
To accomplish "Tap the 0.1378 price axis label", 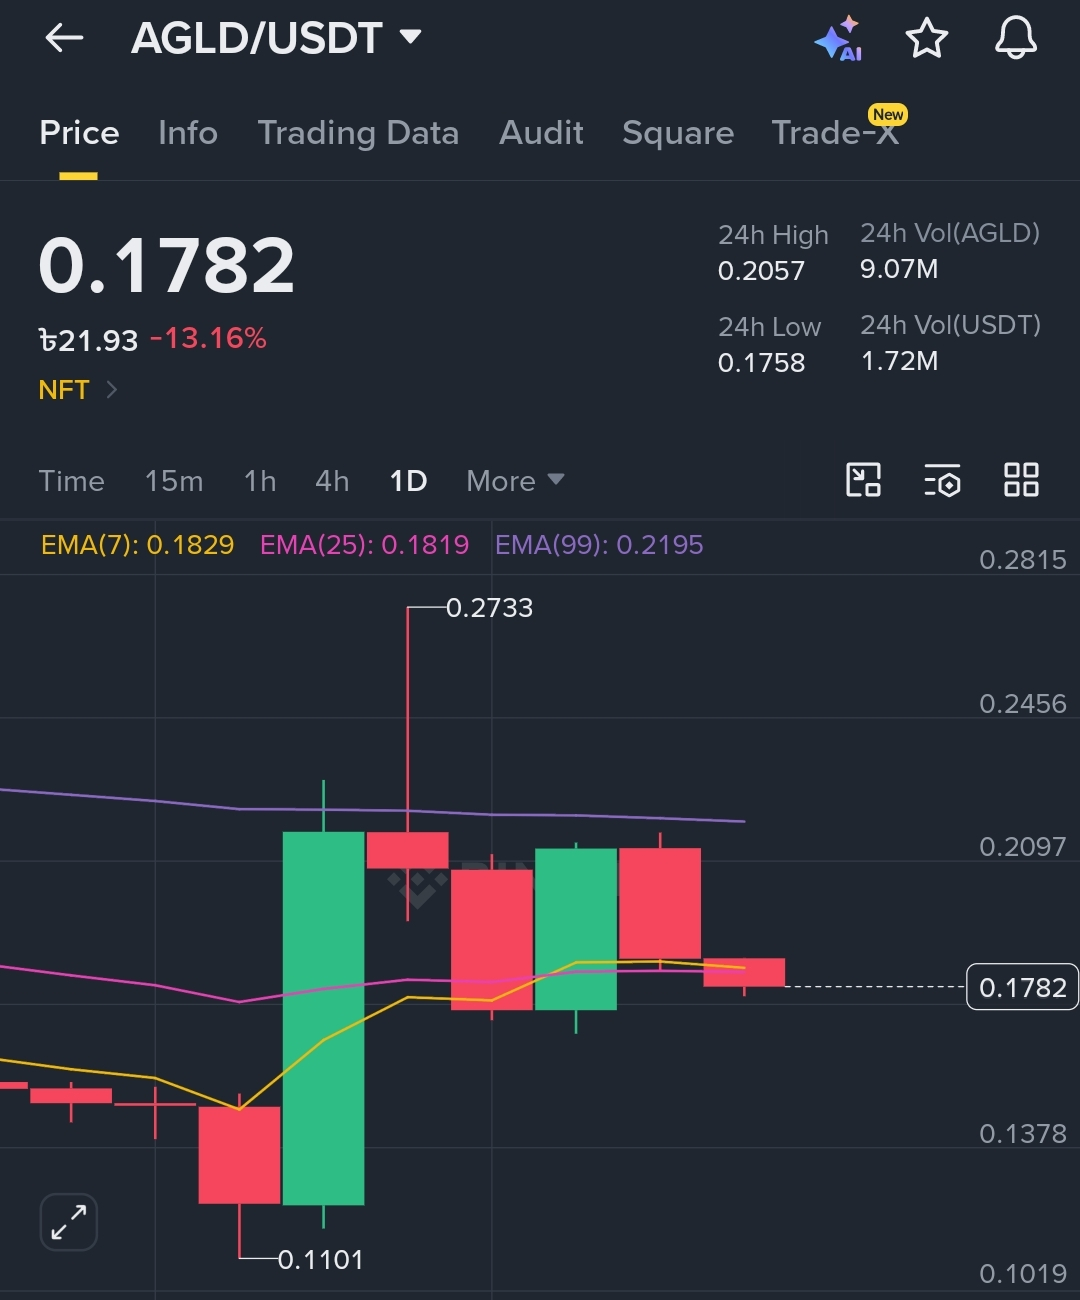I will (x=1022, y=1134).
